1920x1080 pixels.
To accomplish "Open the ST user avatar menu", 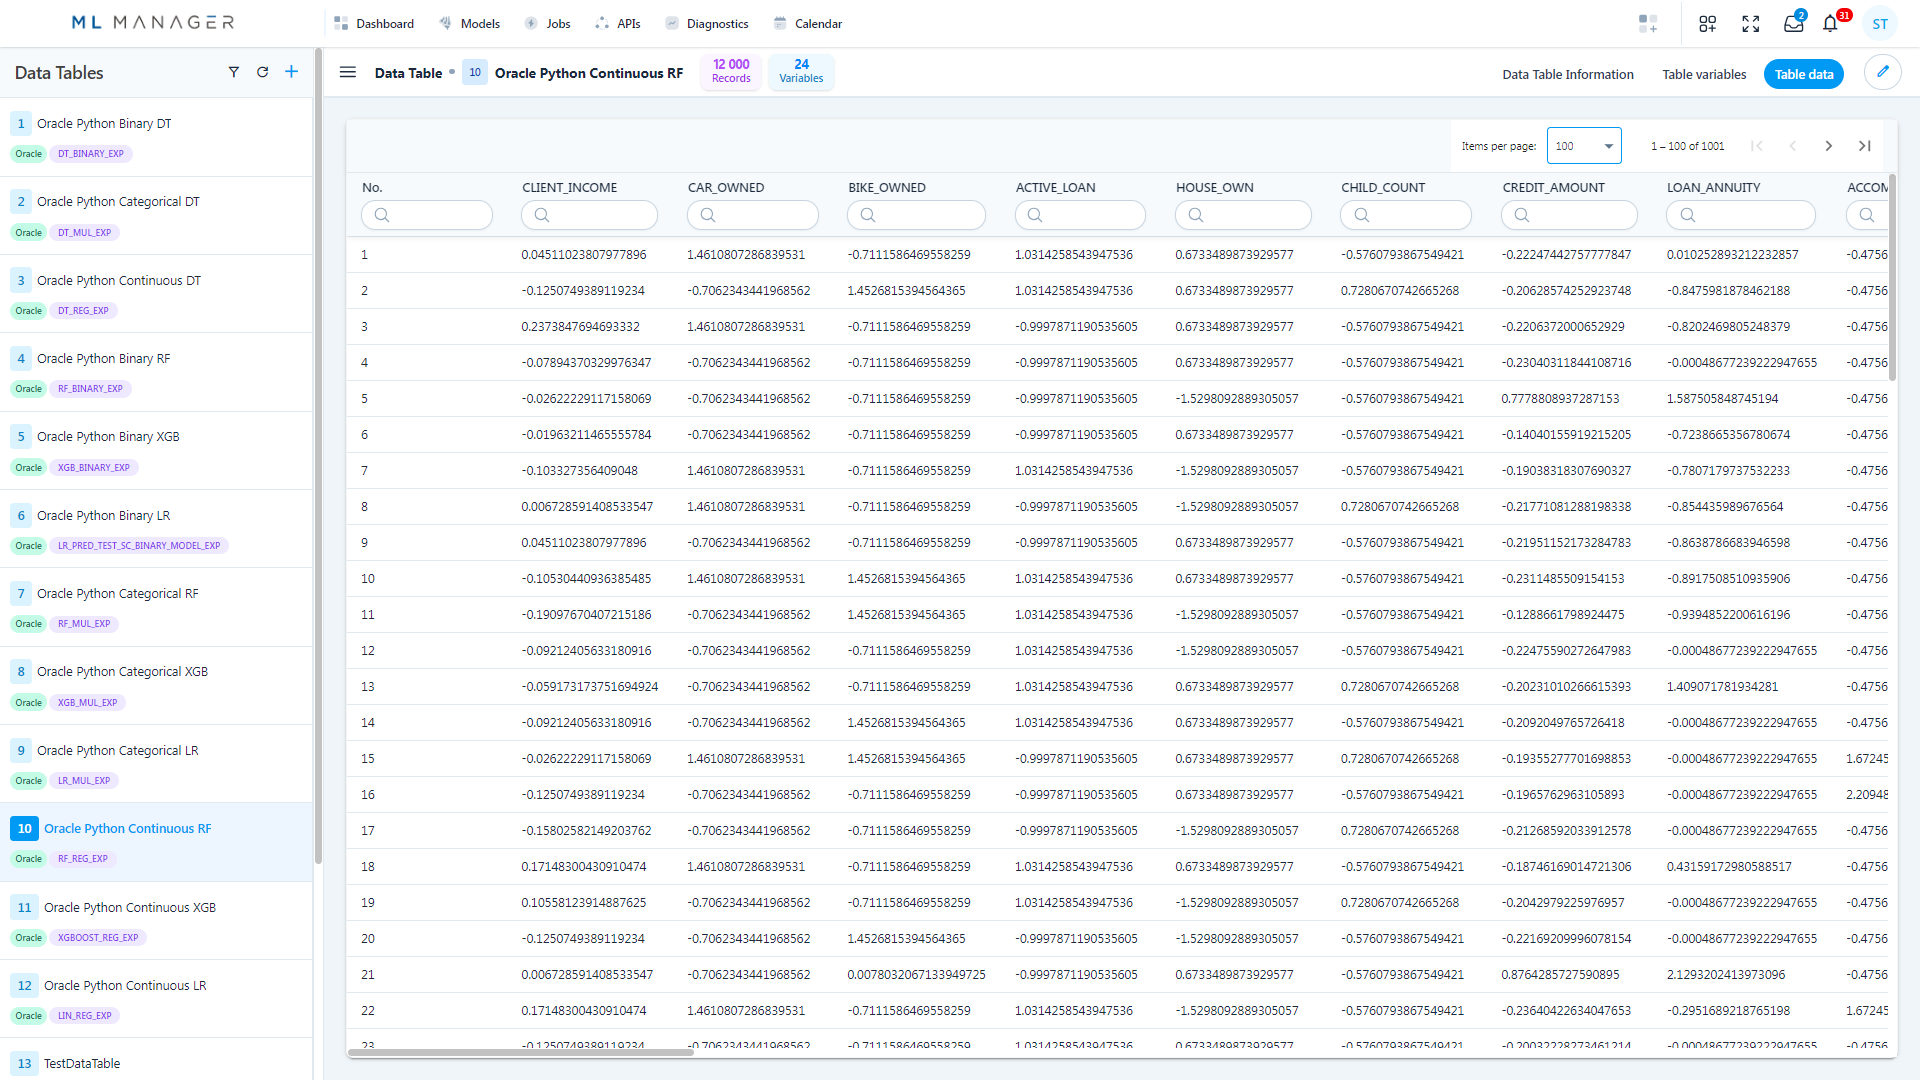I will click(x=1880, y=24).
